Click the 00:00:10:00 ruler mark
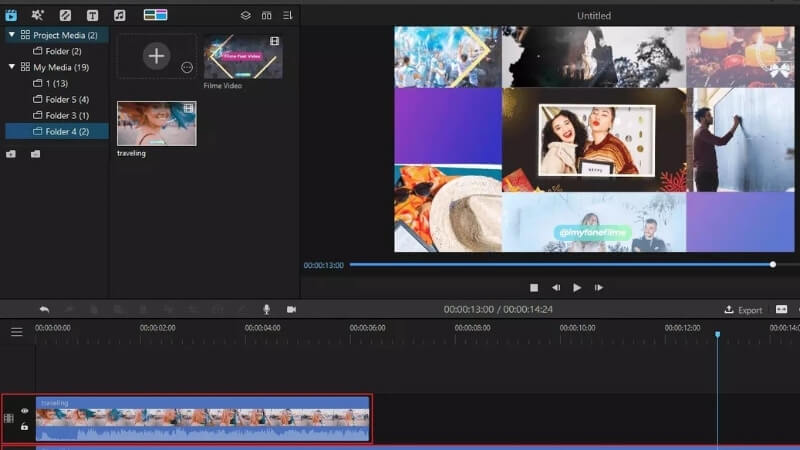 coord(577,328)
